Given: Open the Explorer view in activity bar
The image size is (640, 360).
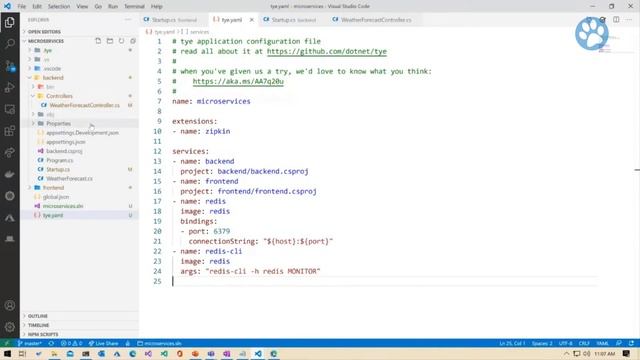Looking at the screenshot, I should click(x=10, y=22).
